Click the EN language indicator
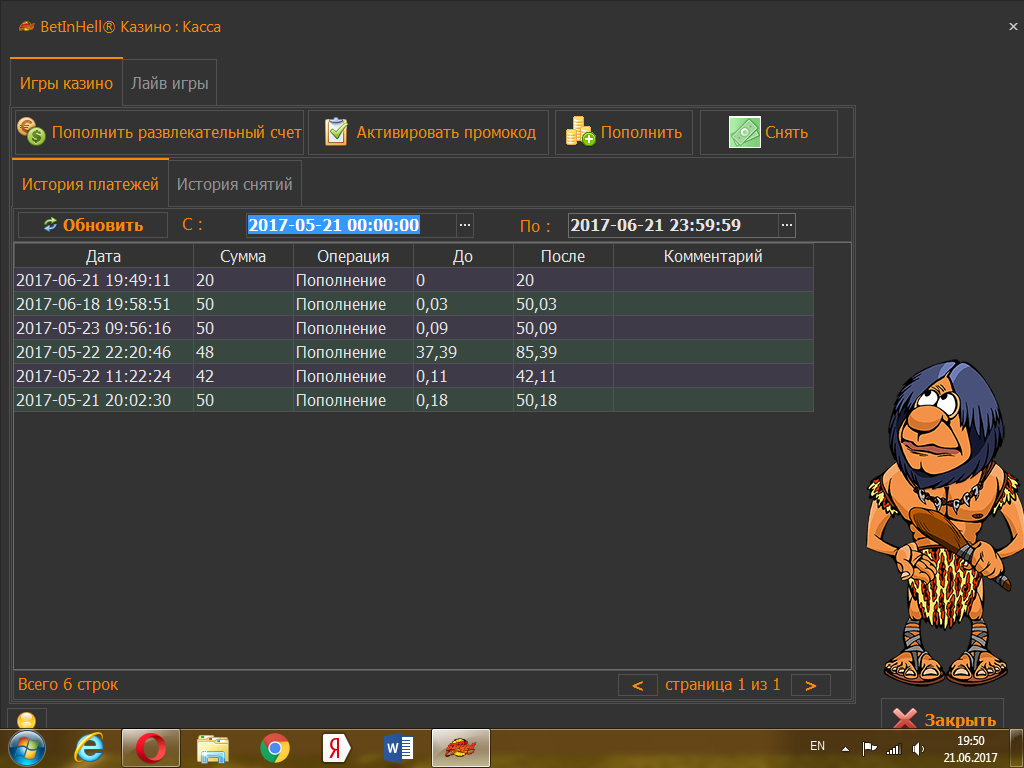This screenshot has width=1024, height=768. [x=817, y=746]
